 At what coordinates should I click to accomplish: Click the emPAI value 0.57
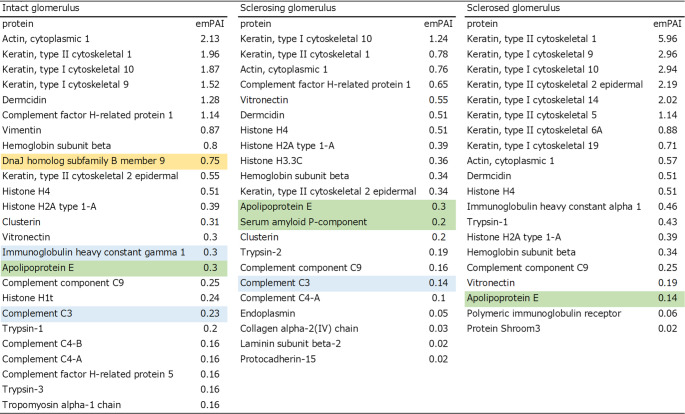click(668, 161)
